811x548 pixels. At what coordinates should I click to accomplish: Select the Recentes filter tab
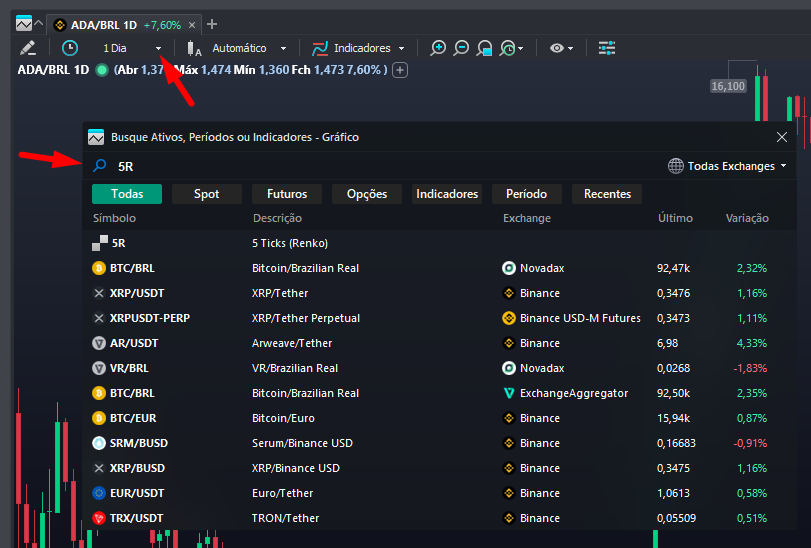(x=607, y=194)
